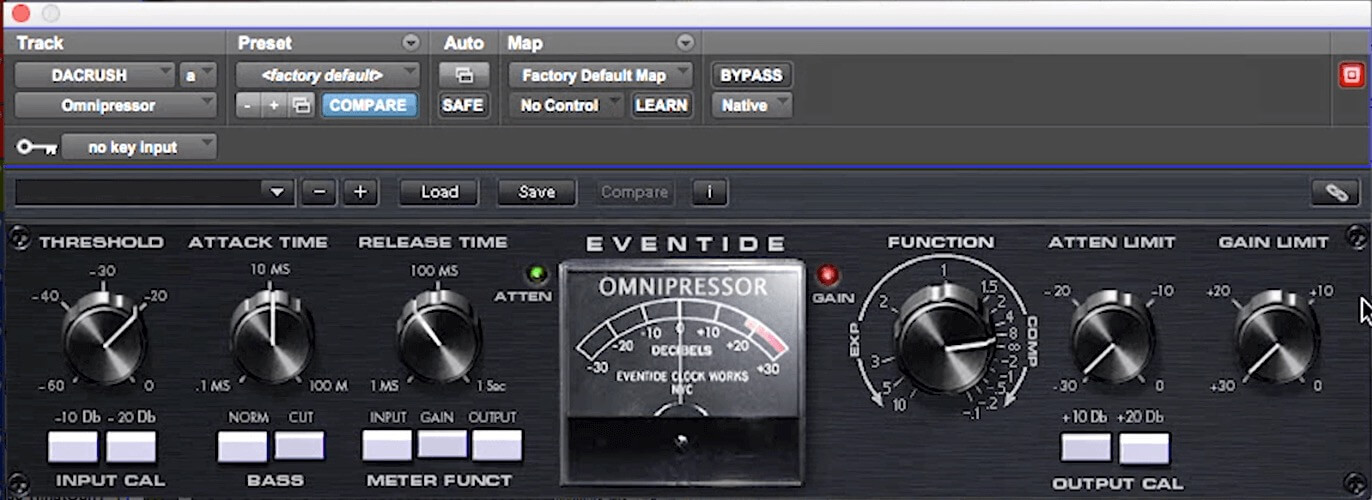Open the plug-in automation enable dialog icon
This screenshot has width=1372, height=500.
[x=462, y=75]
